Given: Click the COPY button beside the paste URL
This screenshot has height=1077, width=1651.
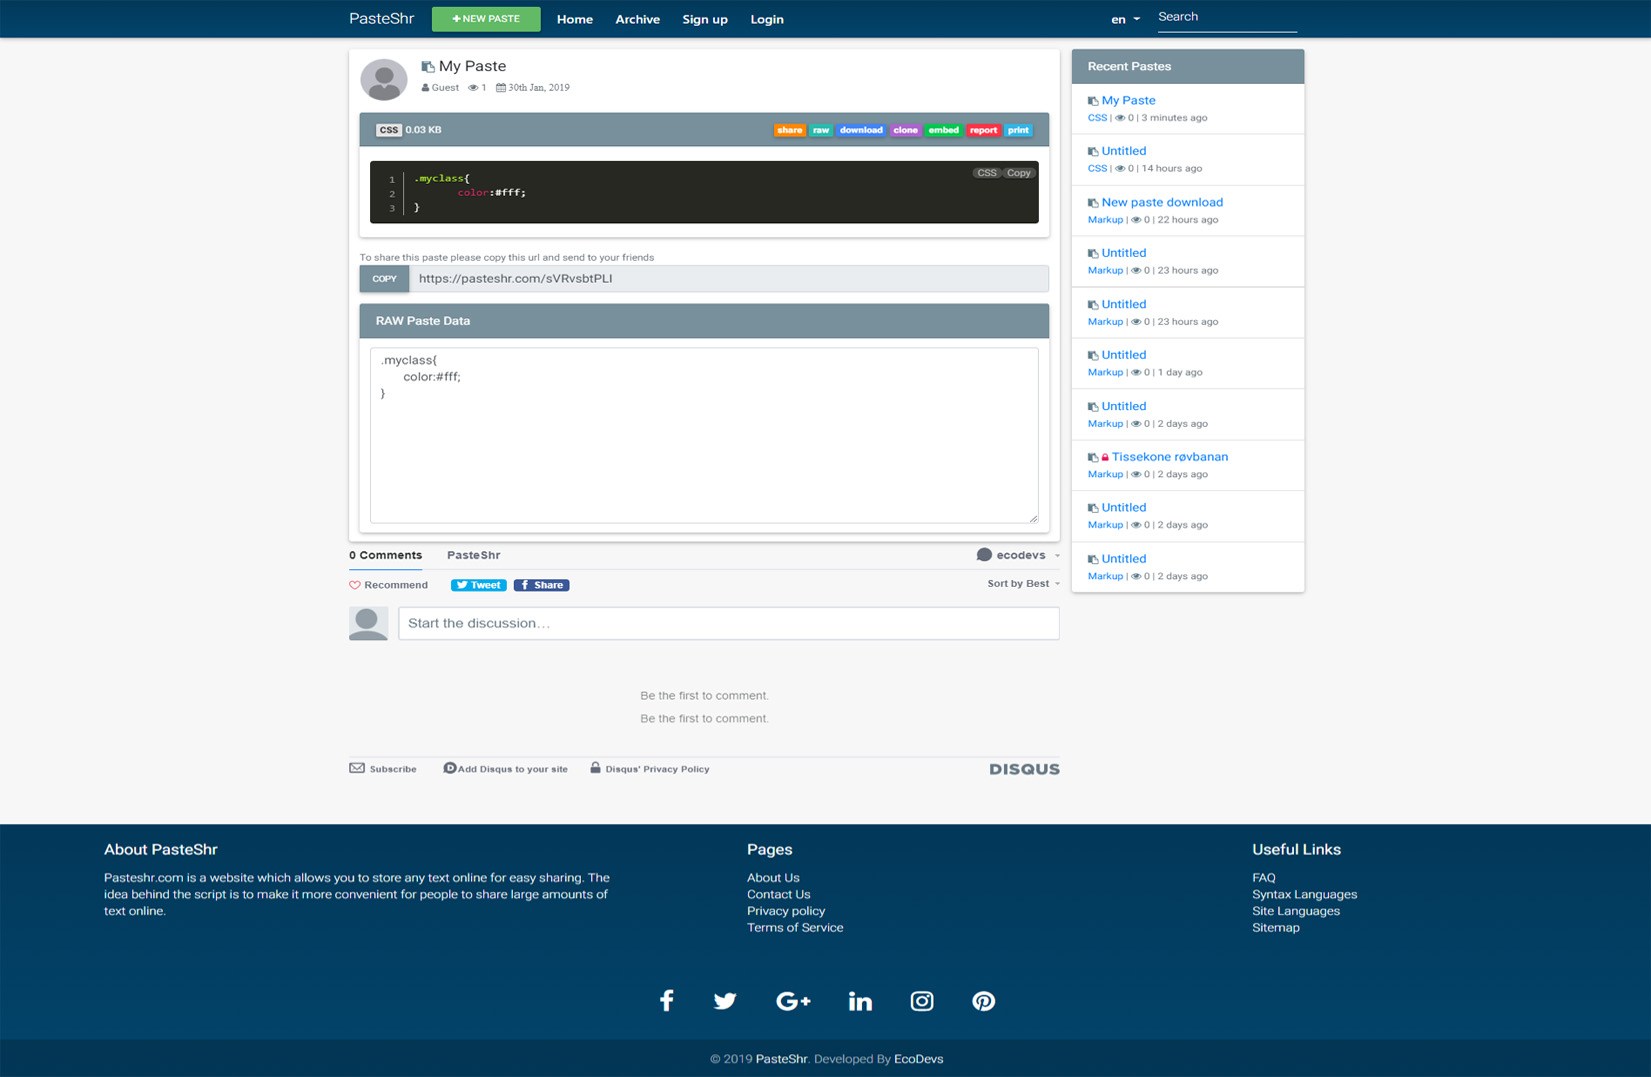Looking at the screenshot, I should (x=385, y=279).
